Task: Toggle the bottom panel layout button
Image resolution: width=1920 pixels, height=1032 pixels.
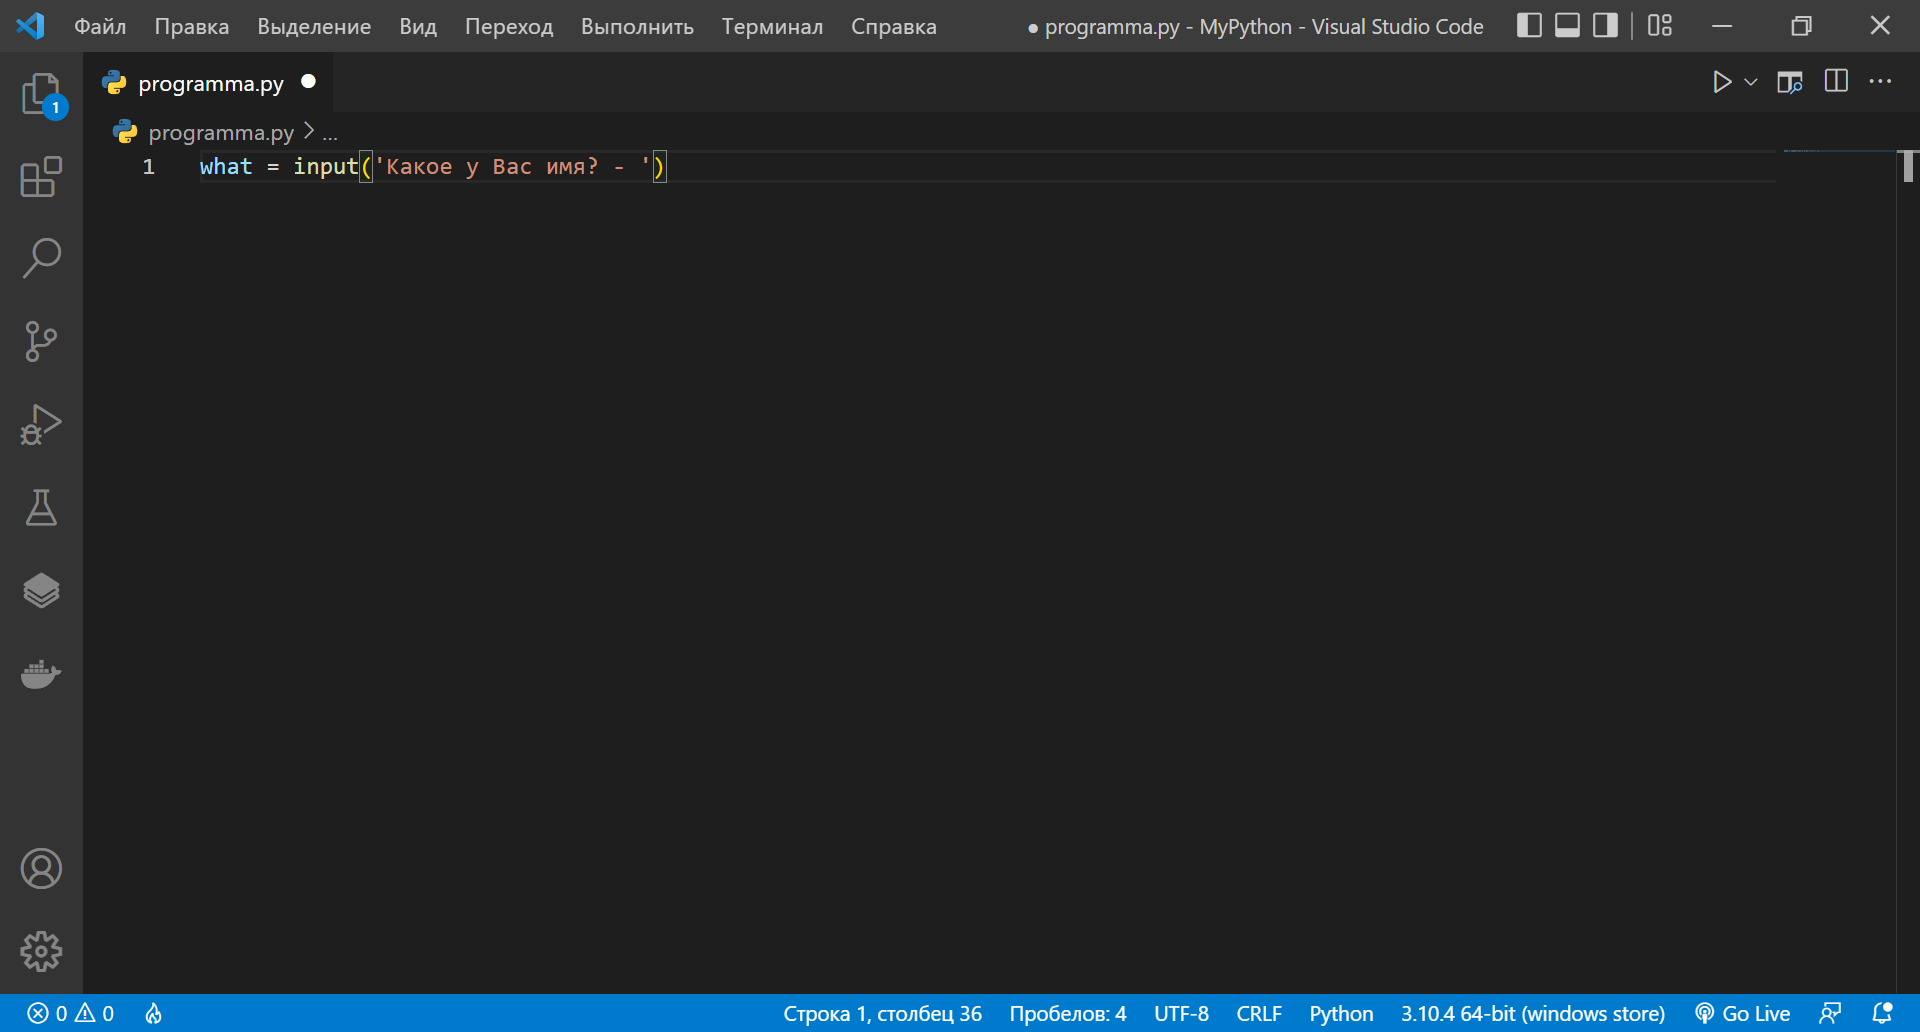Action: point(1567,26)
